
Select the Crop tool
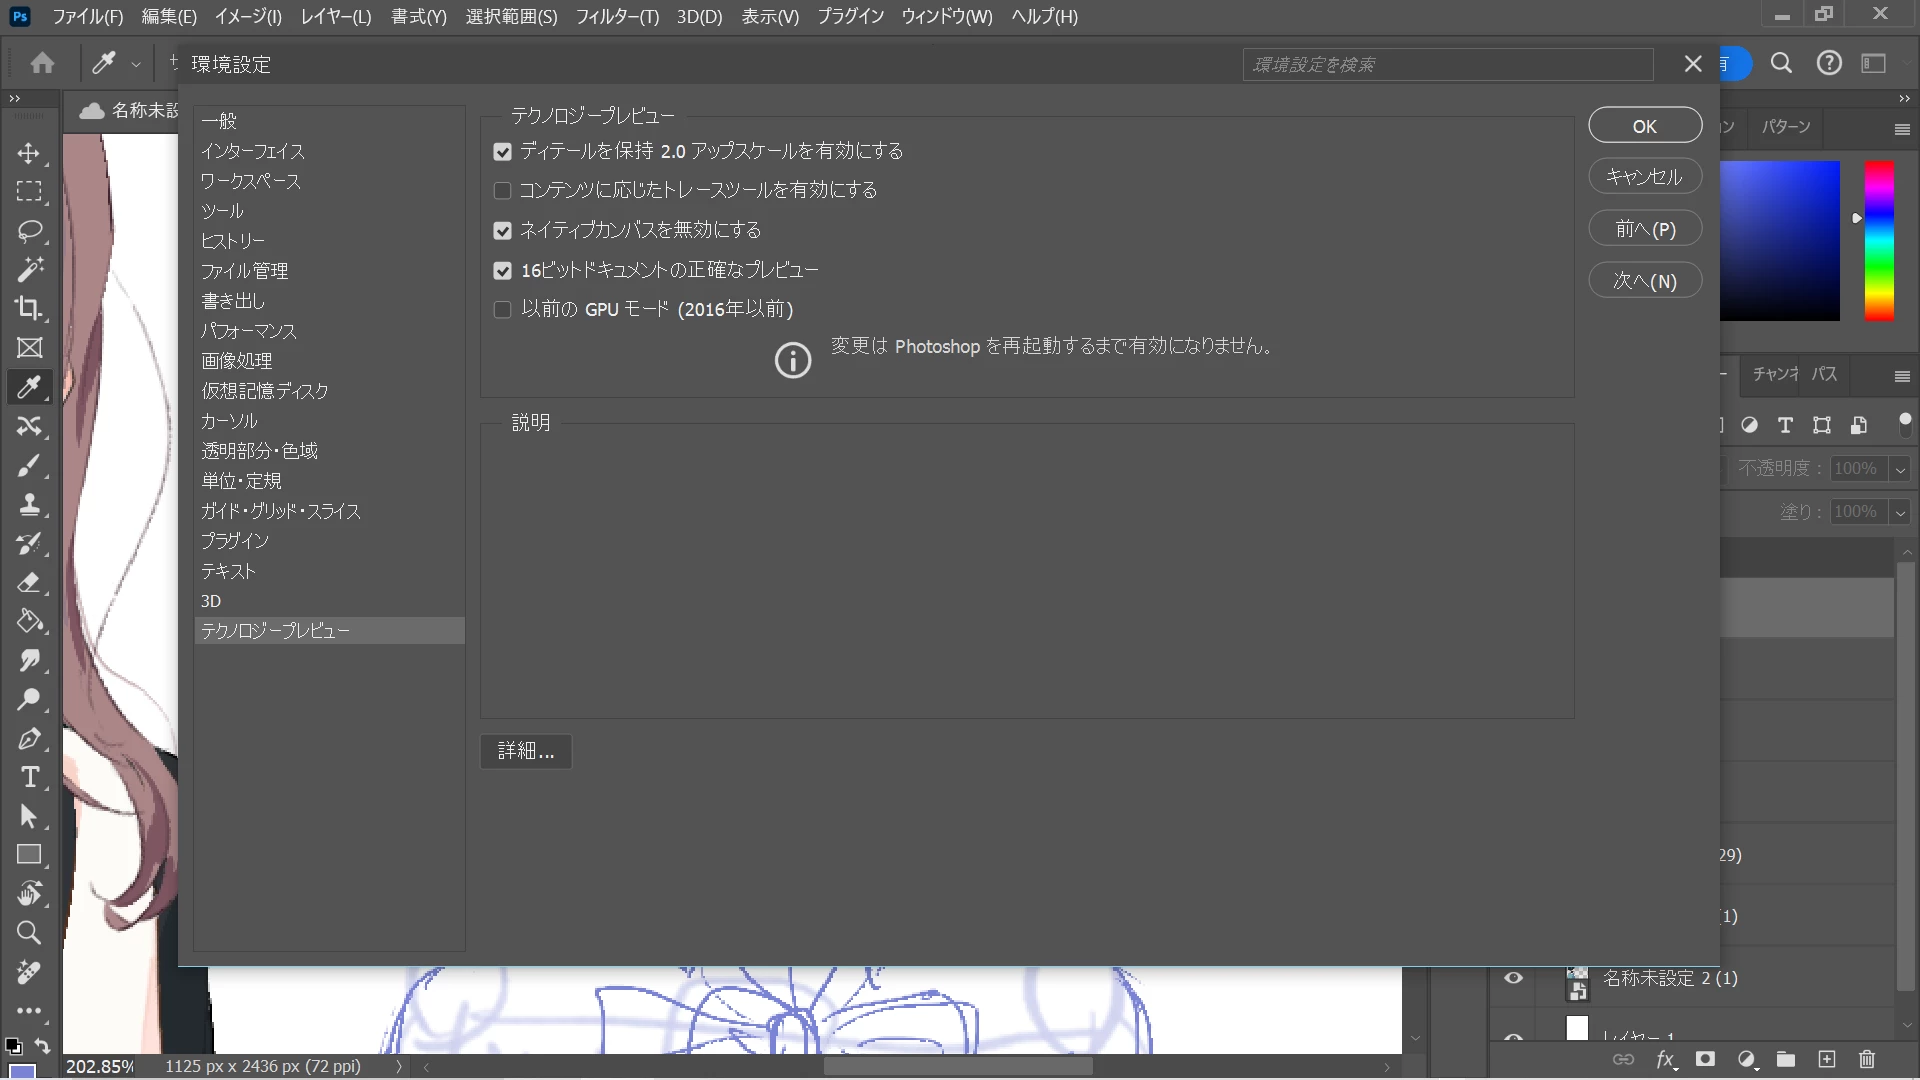pos(29,308)
